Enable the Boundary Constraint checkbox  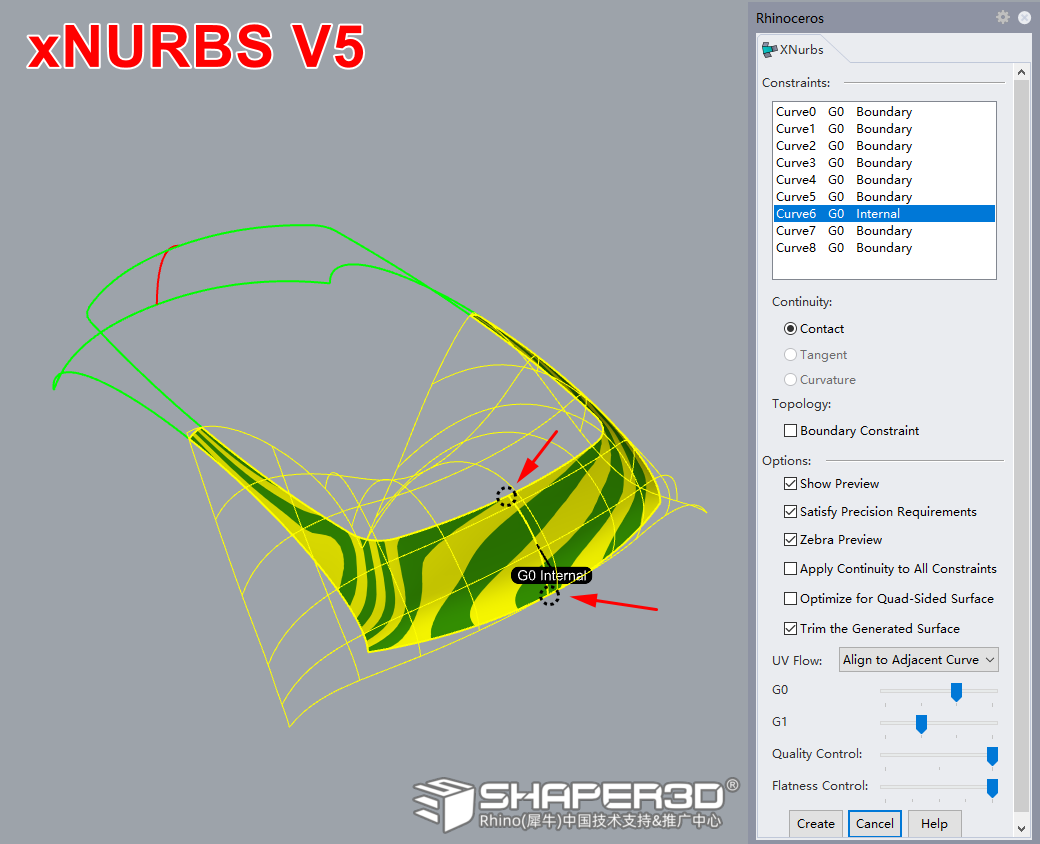791,430
